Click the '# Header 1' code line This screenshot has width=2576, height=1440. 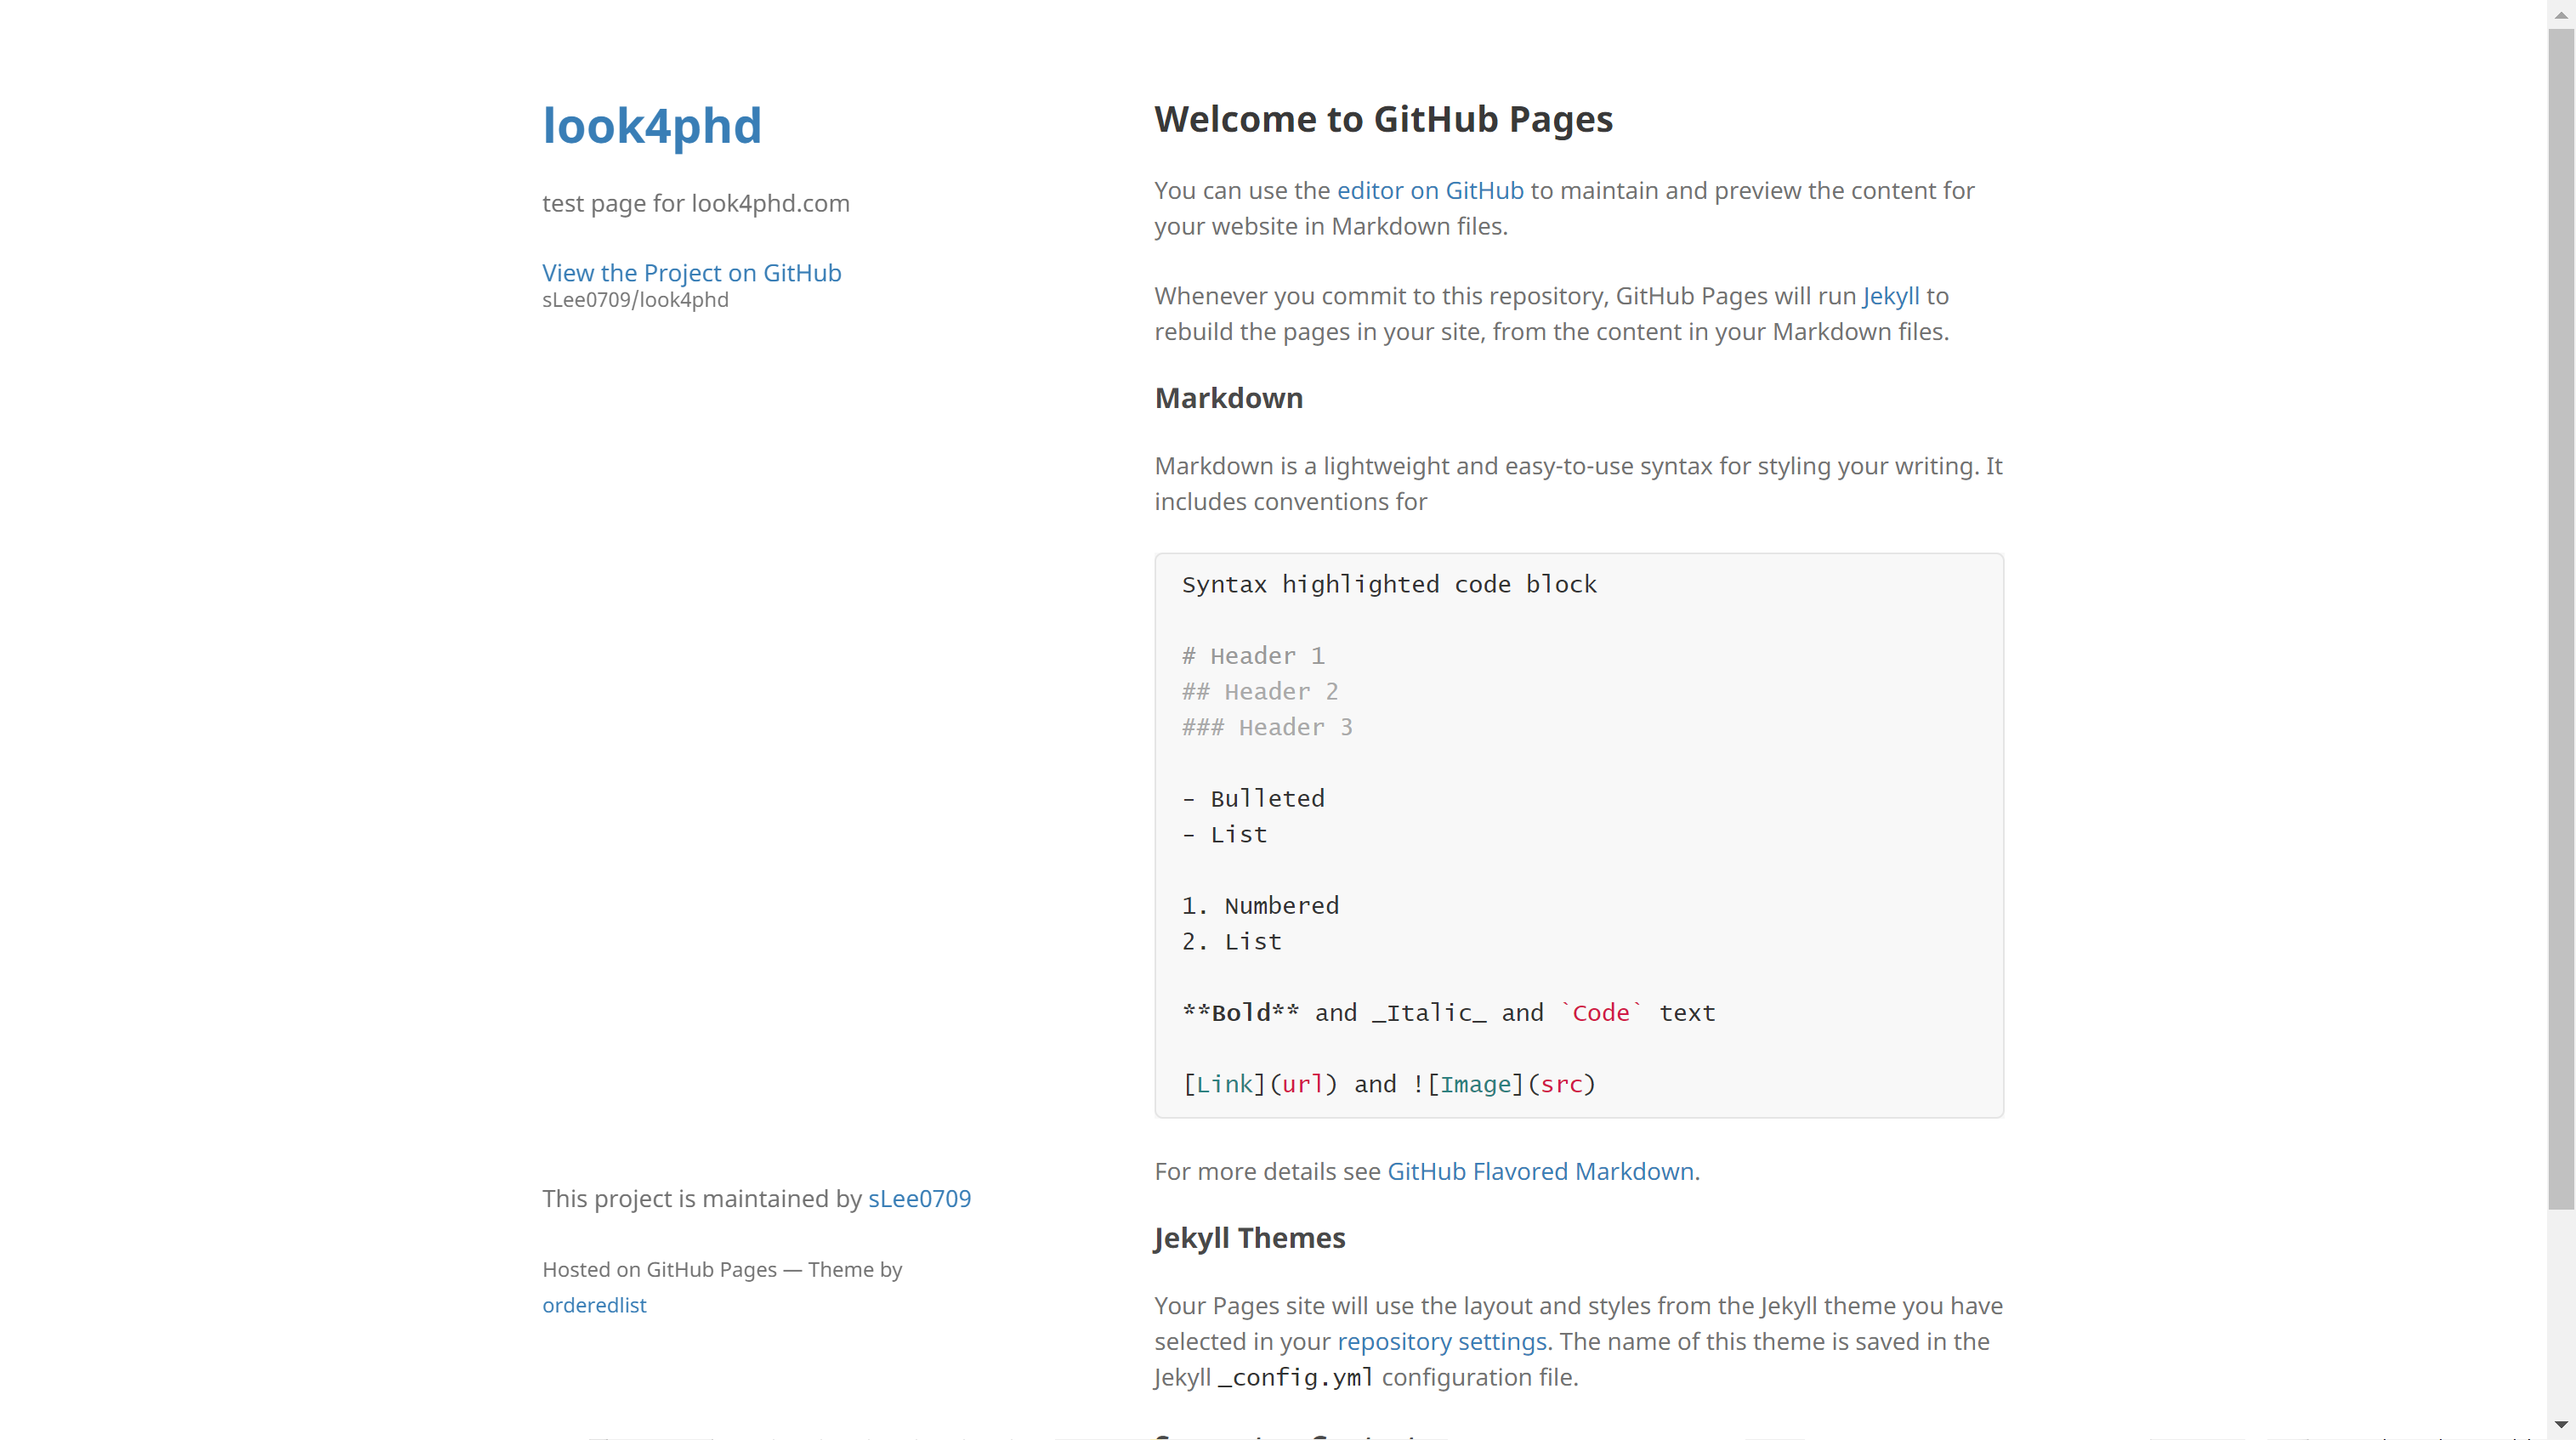click(x=1253, y=656)
